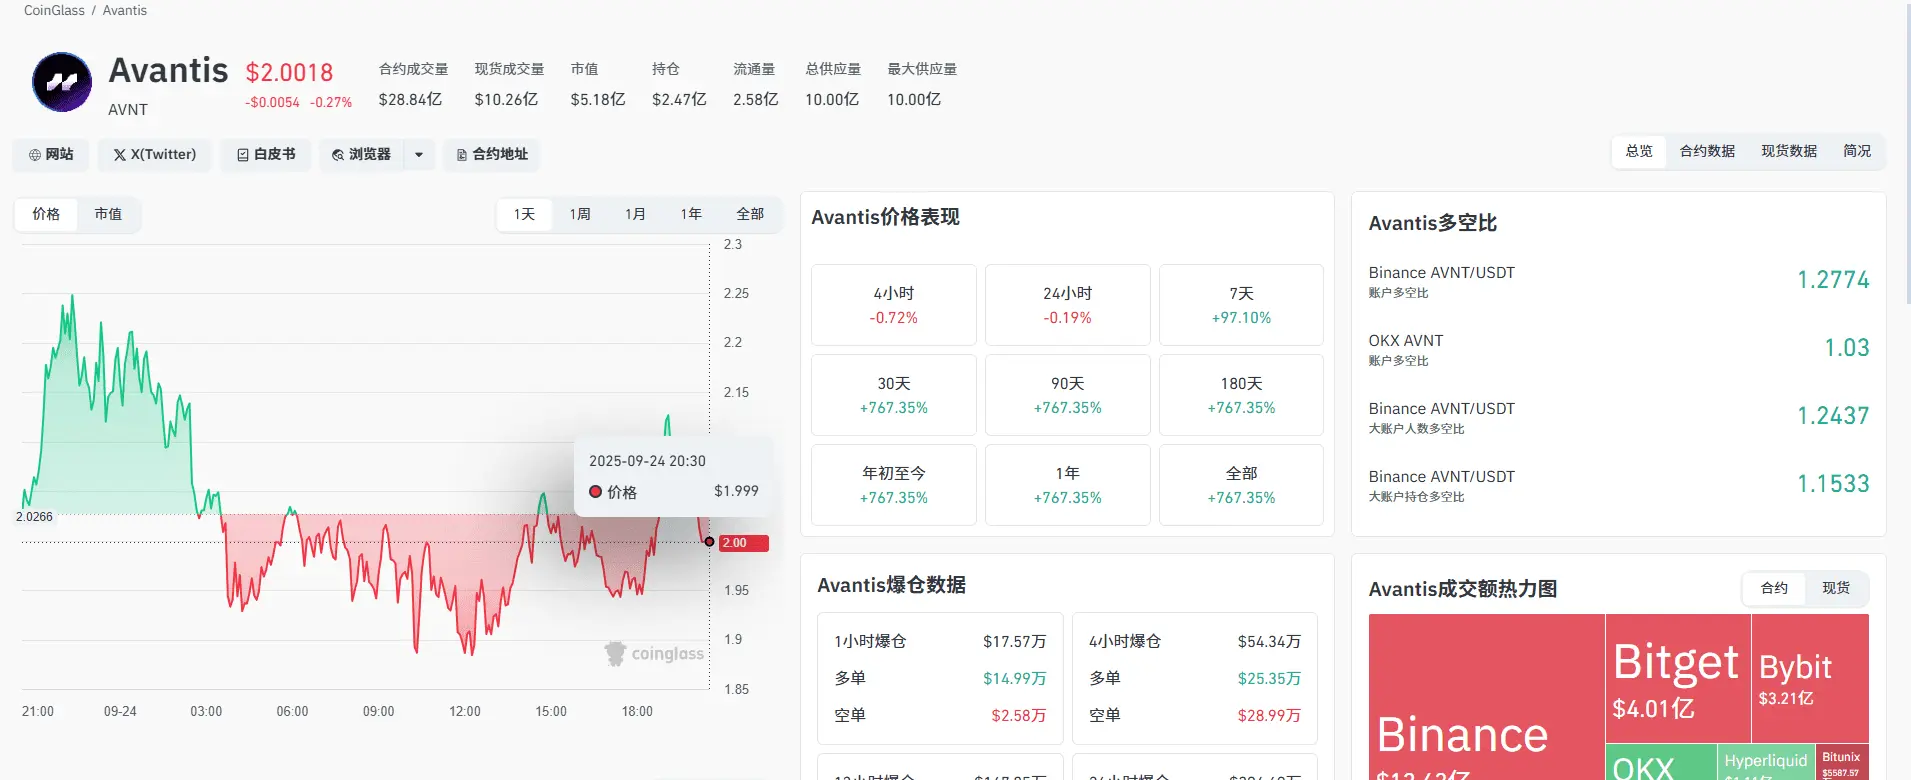Click the 1.2437 ratio value
Screen dimensions: 1911x780
[x=1833, y=416]
